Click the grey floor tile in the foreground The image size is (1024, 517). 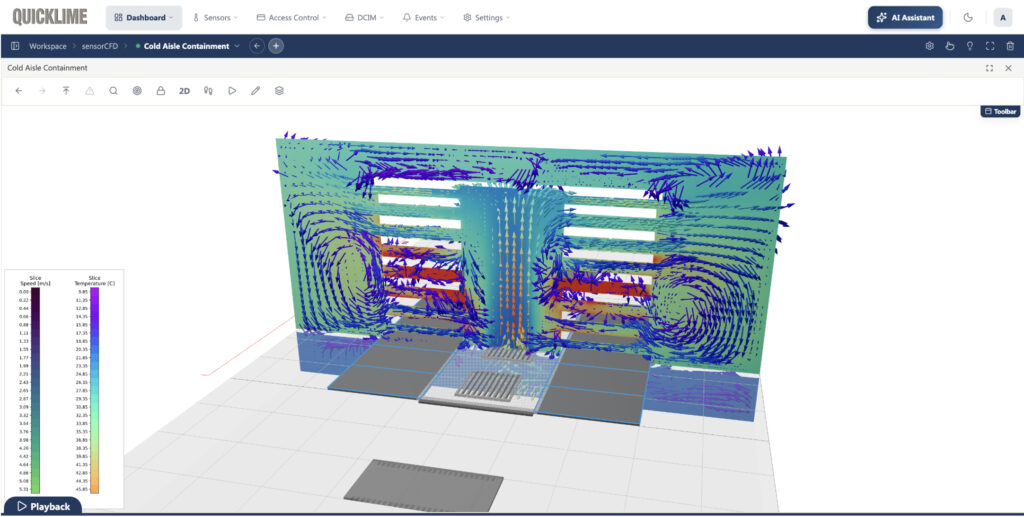coord(424,485)
